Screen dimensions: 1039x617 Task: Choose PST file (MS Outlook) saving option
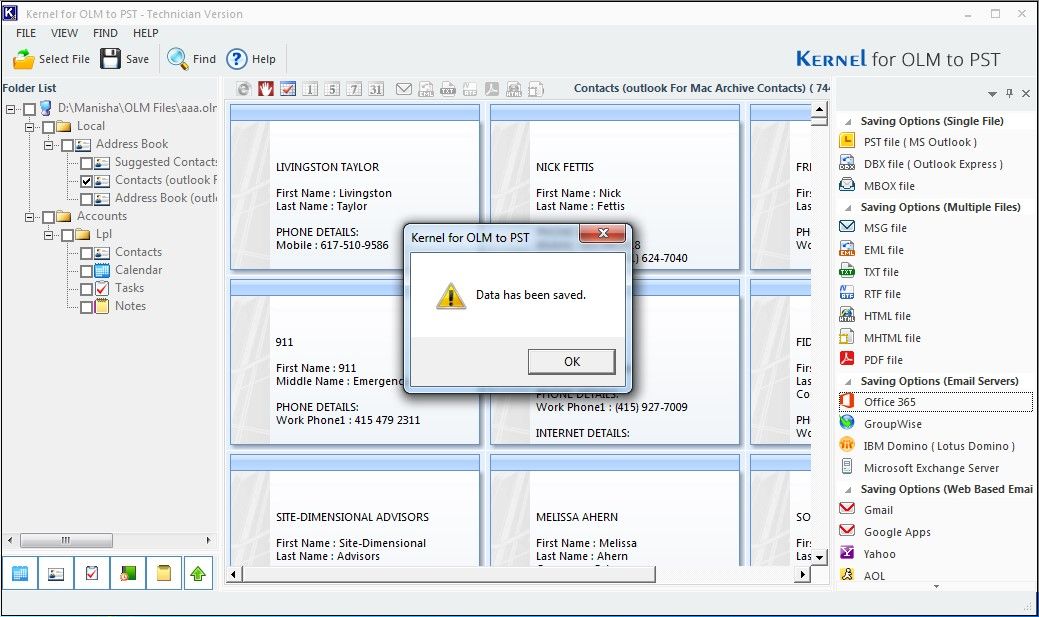click(x=920, y=142)
